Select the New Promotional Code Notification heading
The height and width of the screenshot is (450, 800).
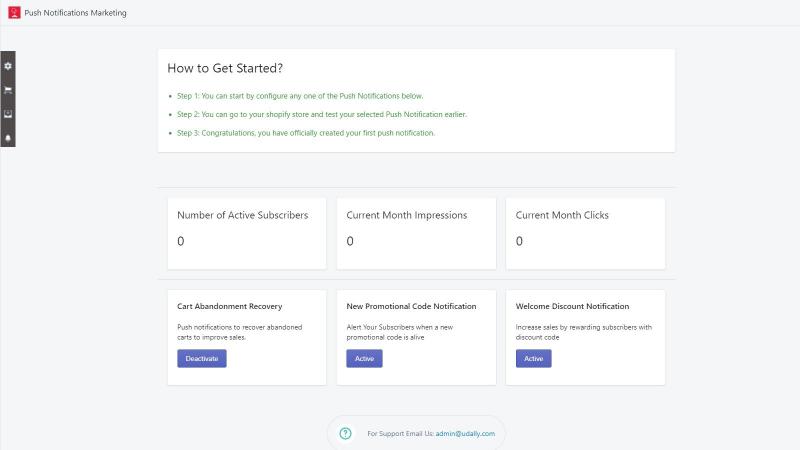(x=411, y=306)
